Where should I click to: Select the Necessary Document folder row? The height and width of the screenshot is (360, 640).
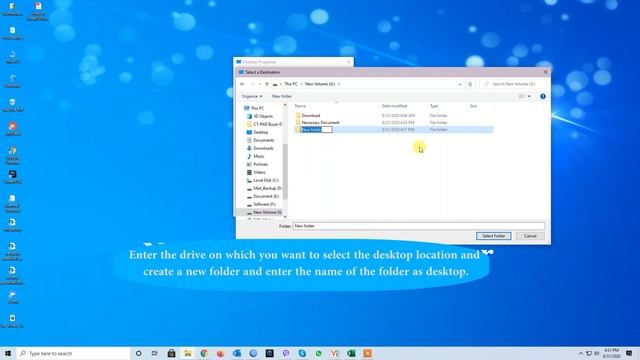pos(393,122)
